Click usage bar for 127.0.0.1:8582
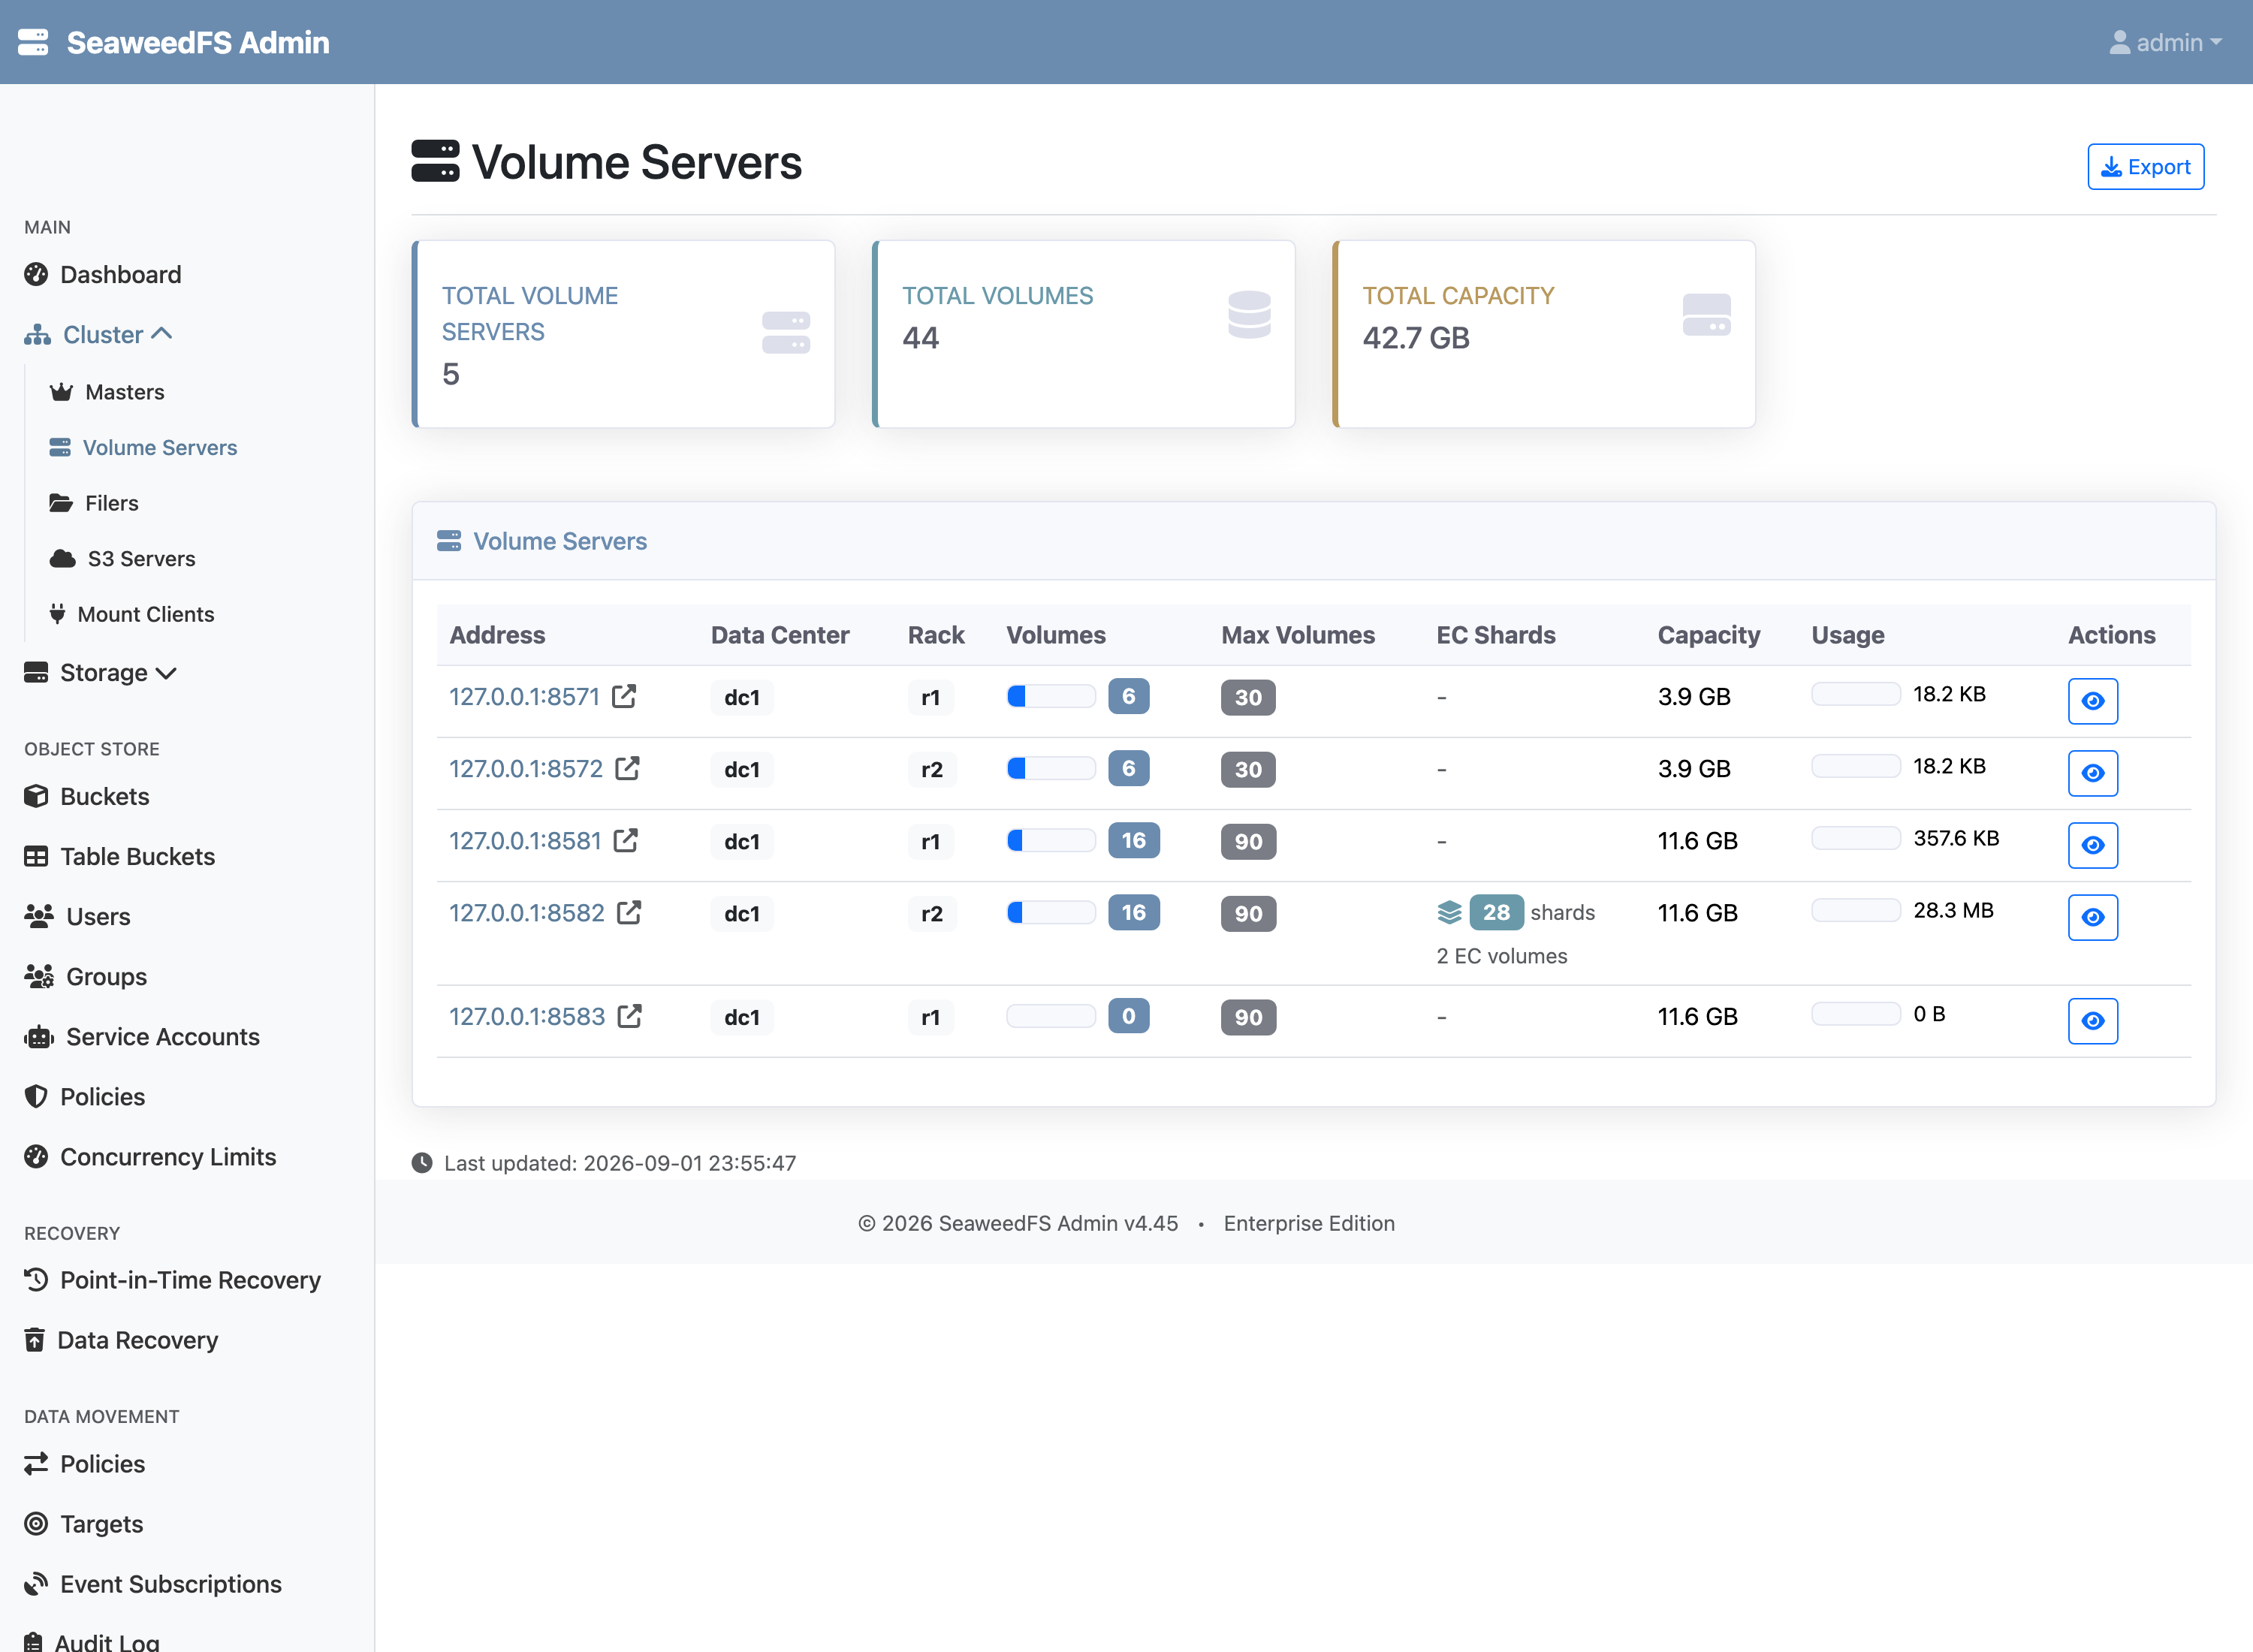This screenshot has height=1652, width=2253. 1856,910
